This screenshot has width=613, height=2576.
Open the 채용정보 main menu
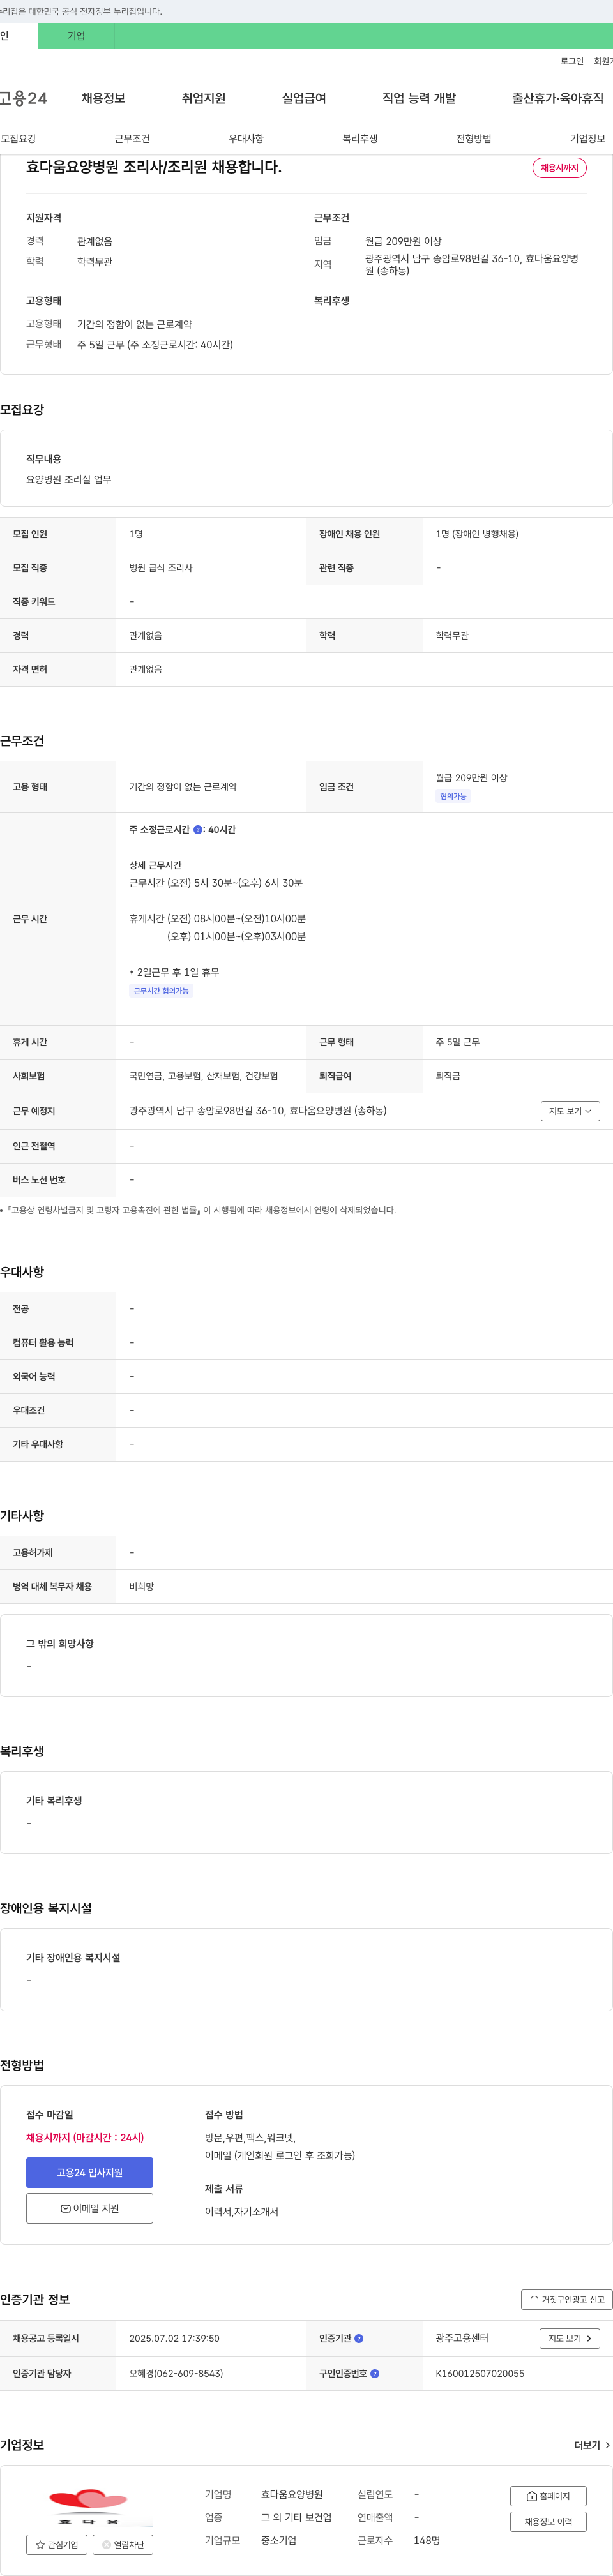click(x=103, y=98)
